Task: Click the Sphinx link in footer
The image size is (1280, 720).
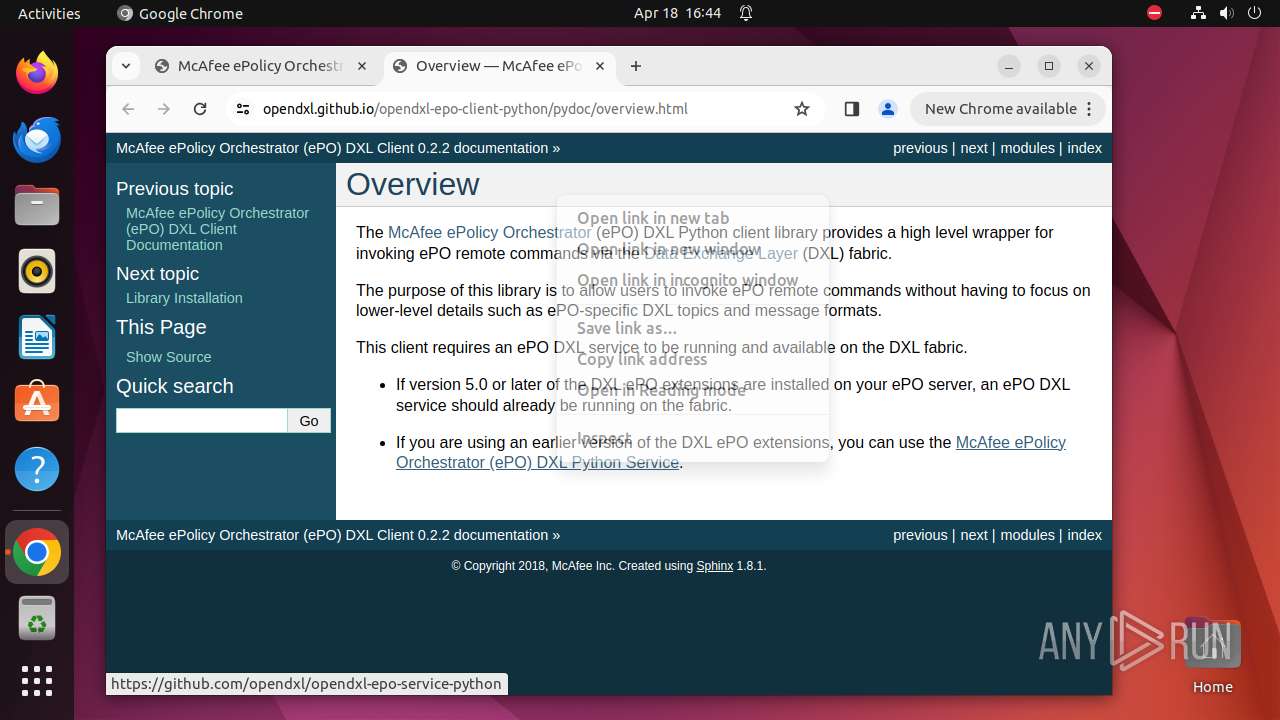Action: (x=715, y=566)
